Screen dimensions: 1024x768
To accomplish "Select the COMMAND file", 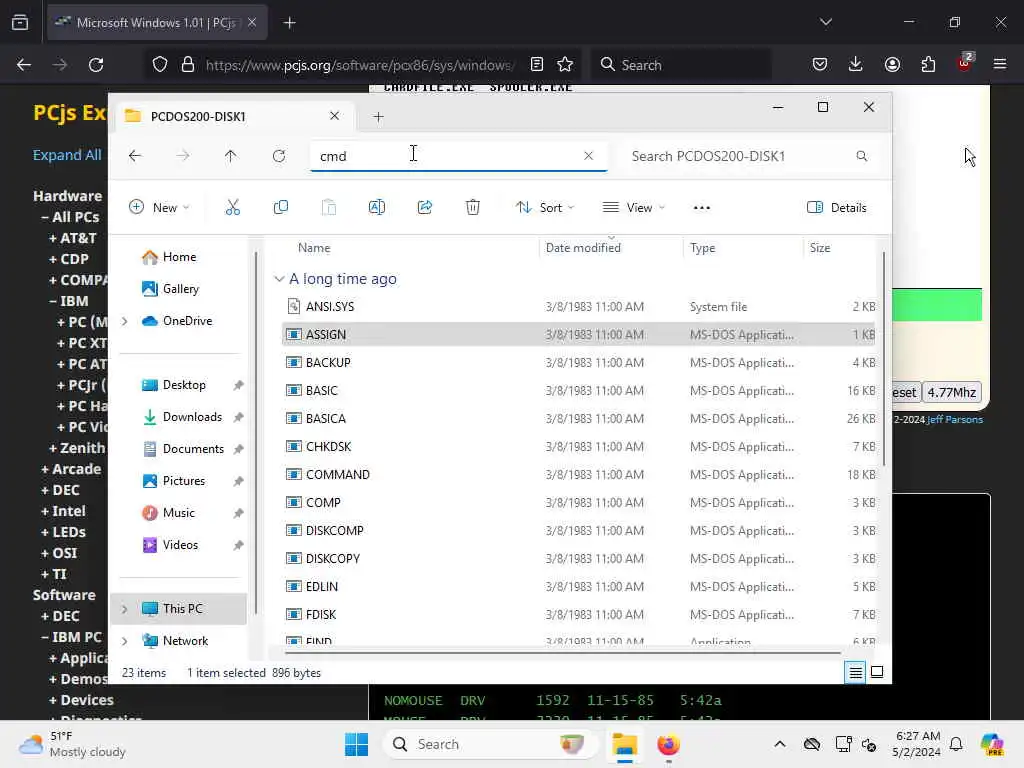I will [x=578, y=475].
